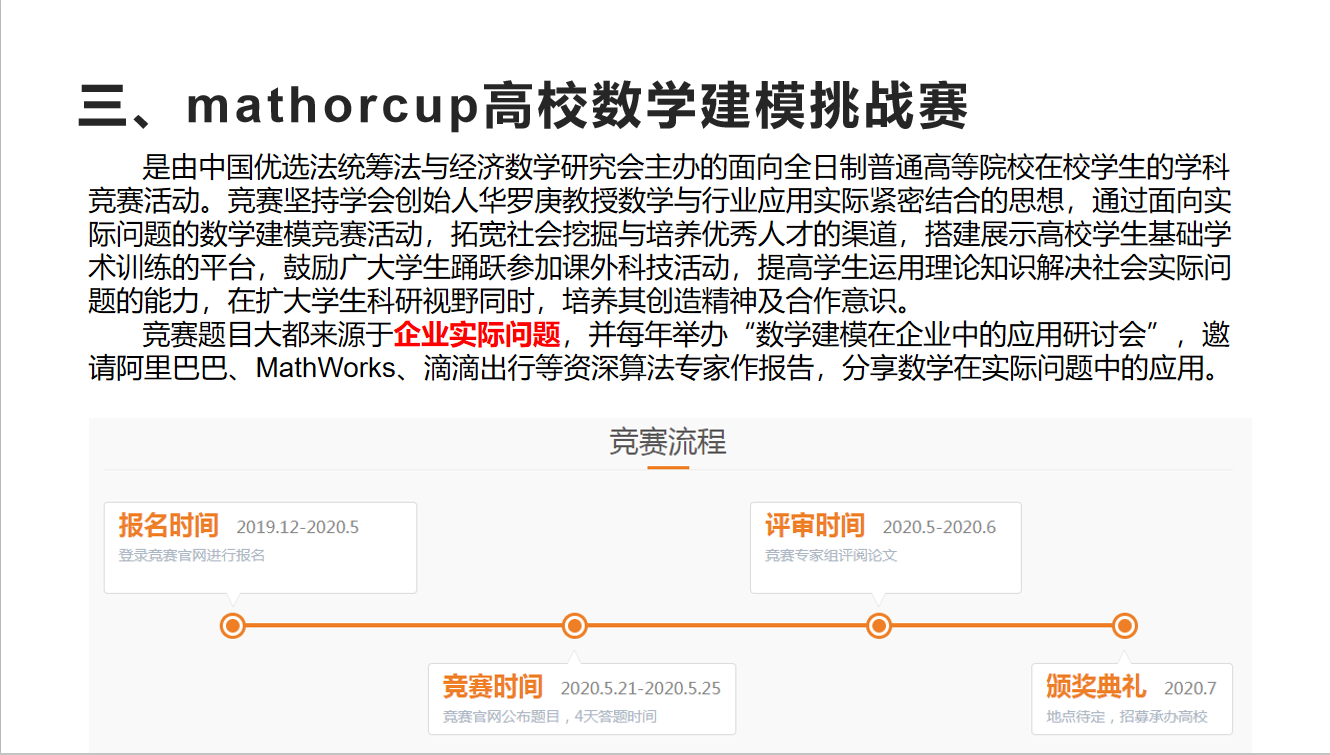
Task: Click the paragraph line starting '题的能力，在扩大学生'
Action: point(498,301)
